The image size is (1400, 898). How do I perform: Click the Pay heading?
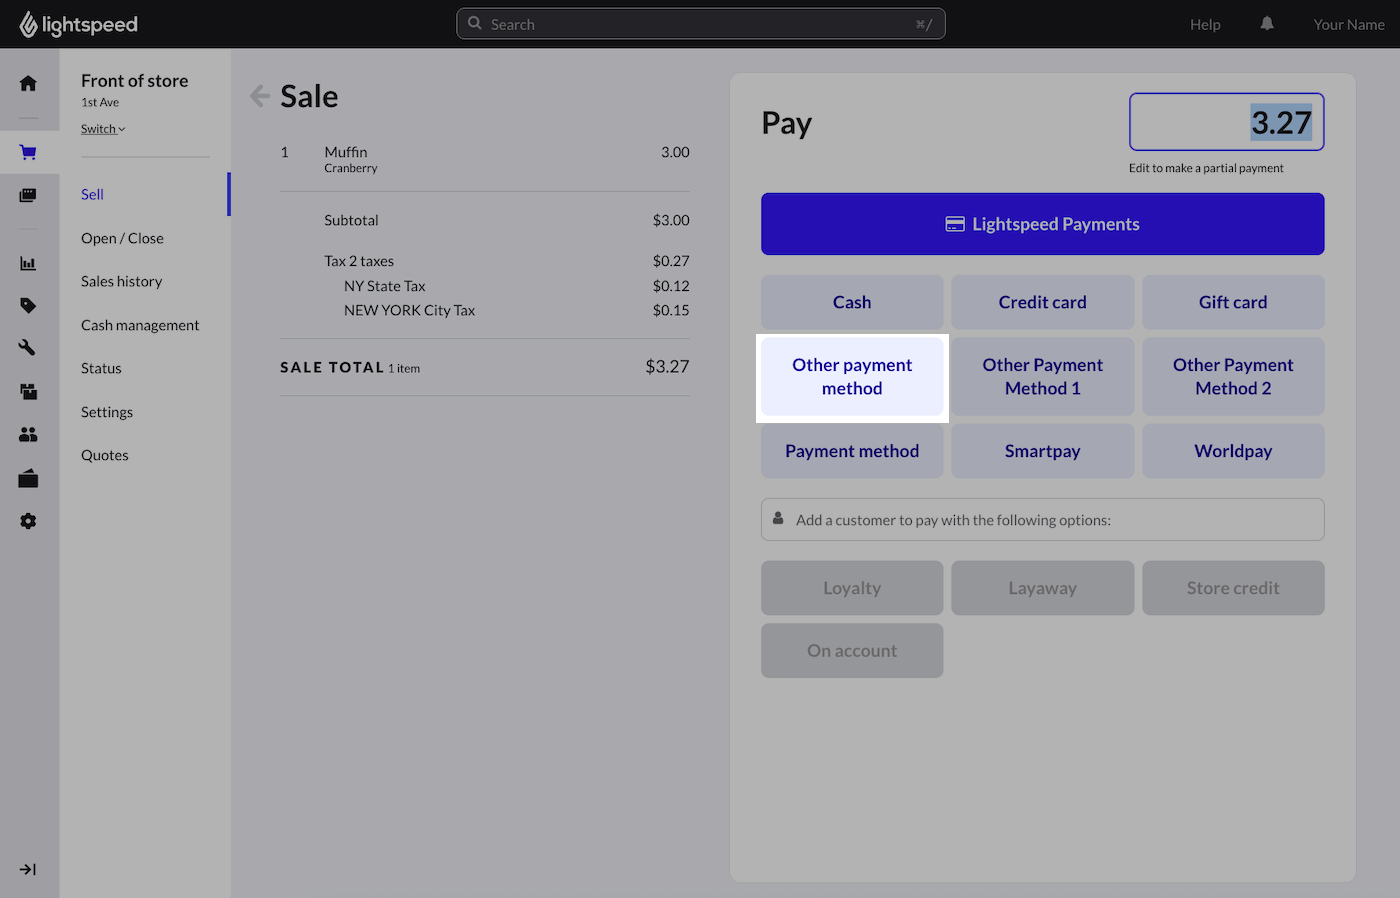point(787,123)
